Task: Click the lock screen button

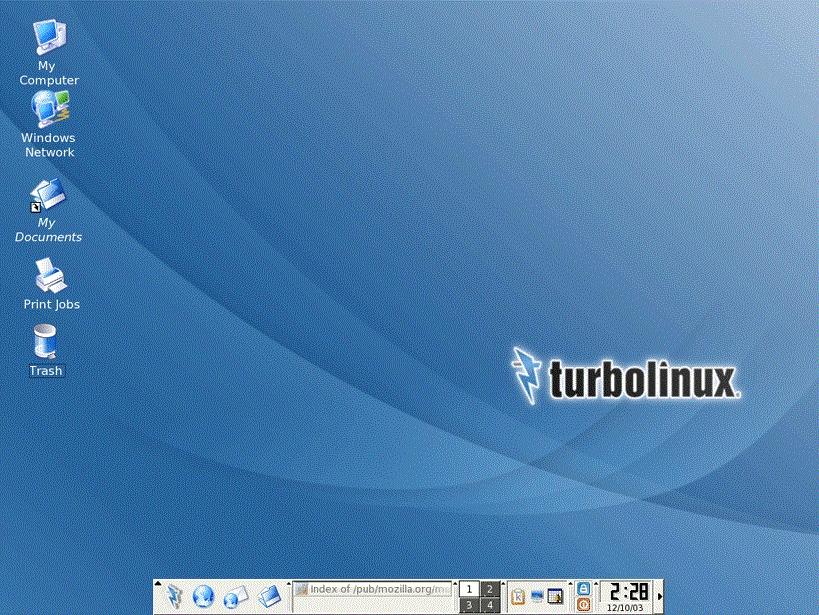Action: [583, 589]
